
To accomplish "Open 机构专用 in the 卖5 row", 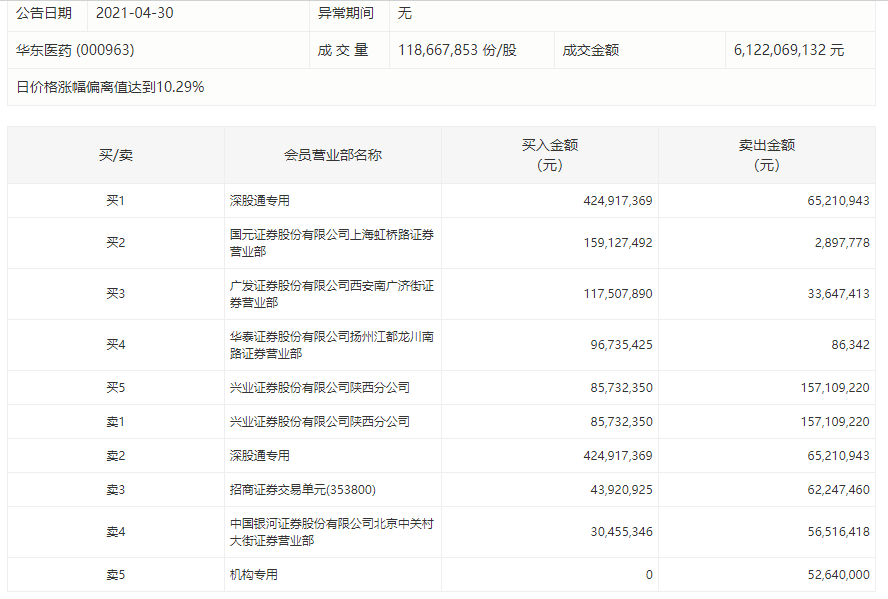I will [253, 575].
